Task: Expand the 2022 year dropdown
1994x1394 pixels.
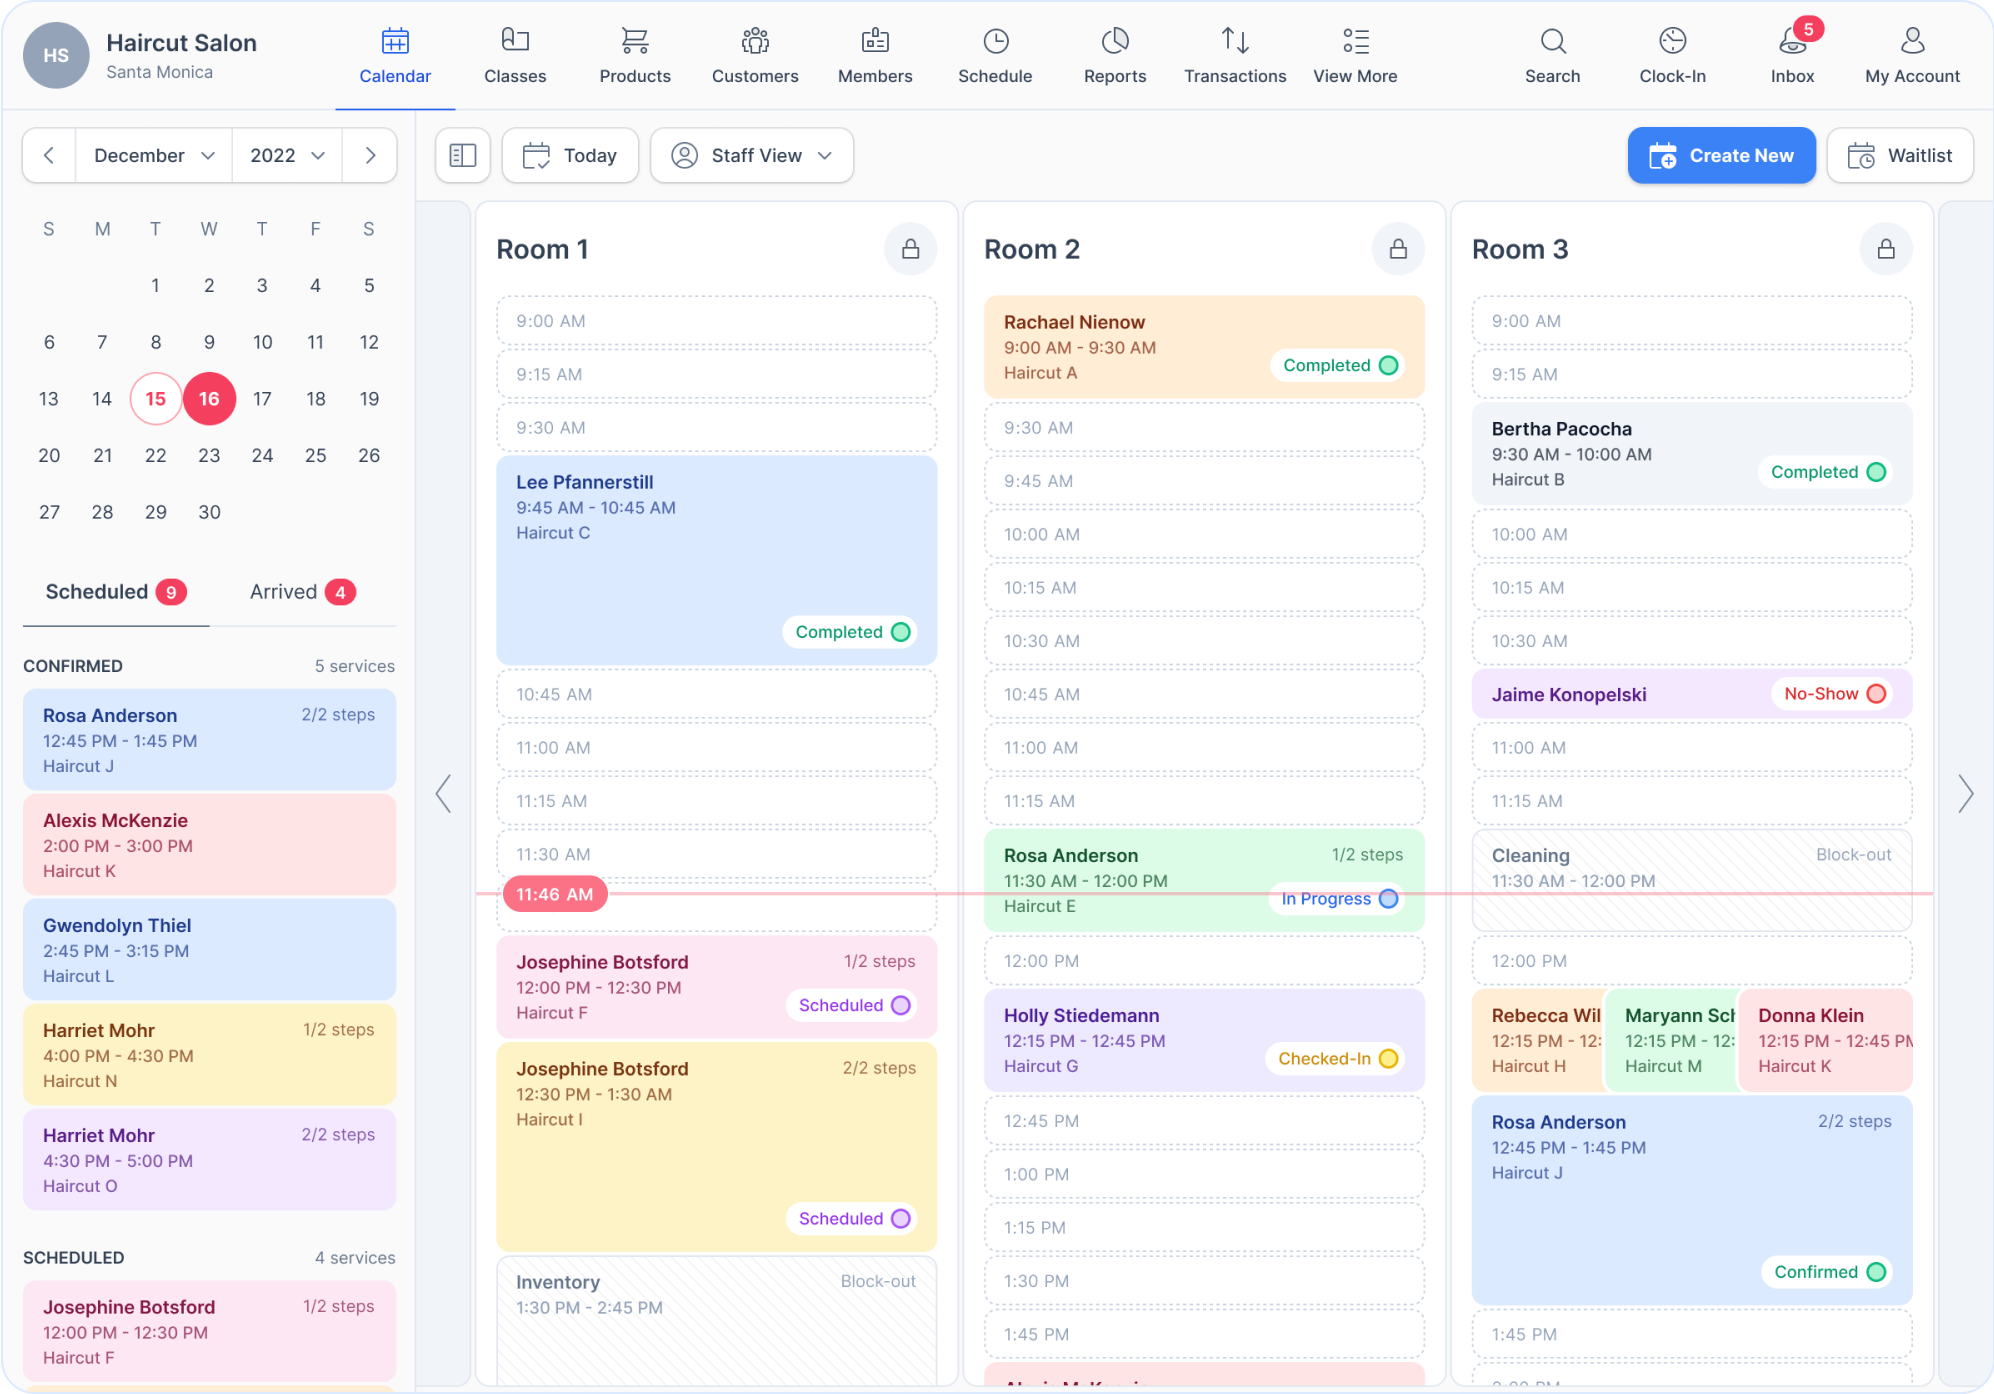Action: click(x=287, y=156)
